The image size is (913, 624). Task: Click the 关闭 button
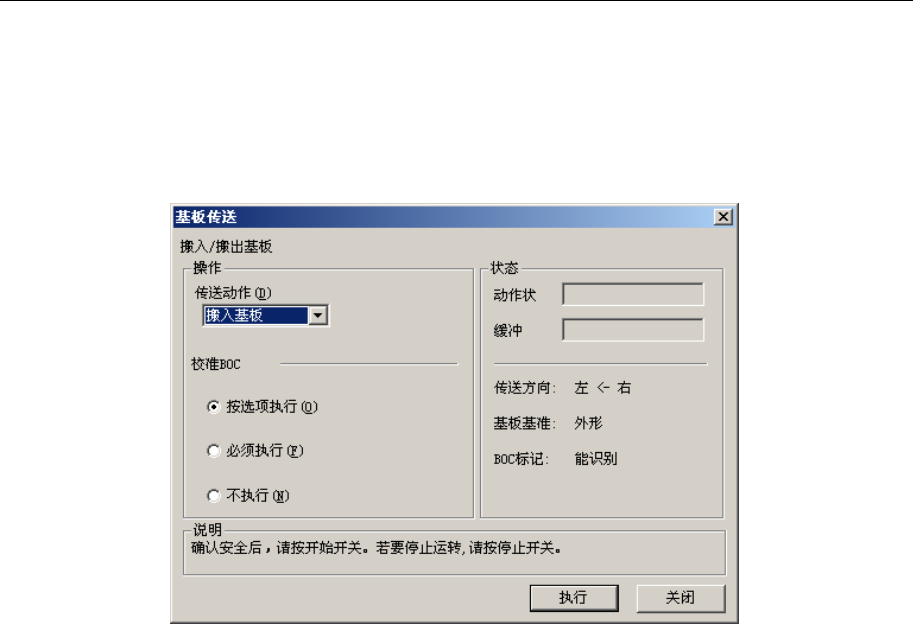pos(681,598)
